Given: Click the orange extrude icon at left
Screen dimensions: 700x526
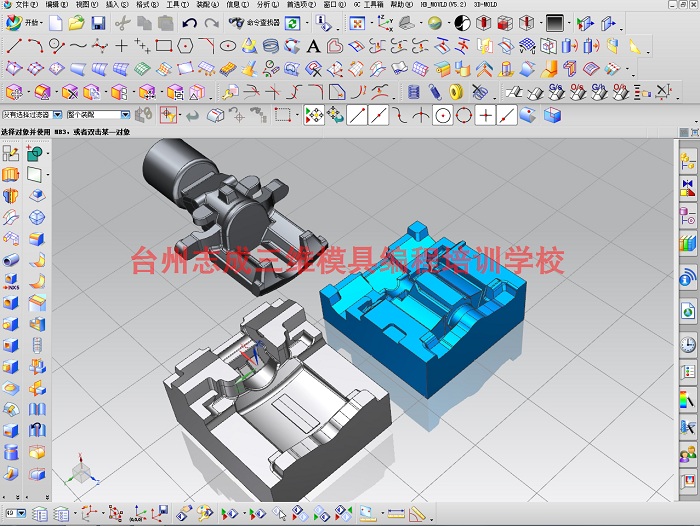Looking at the screenshot, I should 11,174.
